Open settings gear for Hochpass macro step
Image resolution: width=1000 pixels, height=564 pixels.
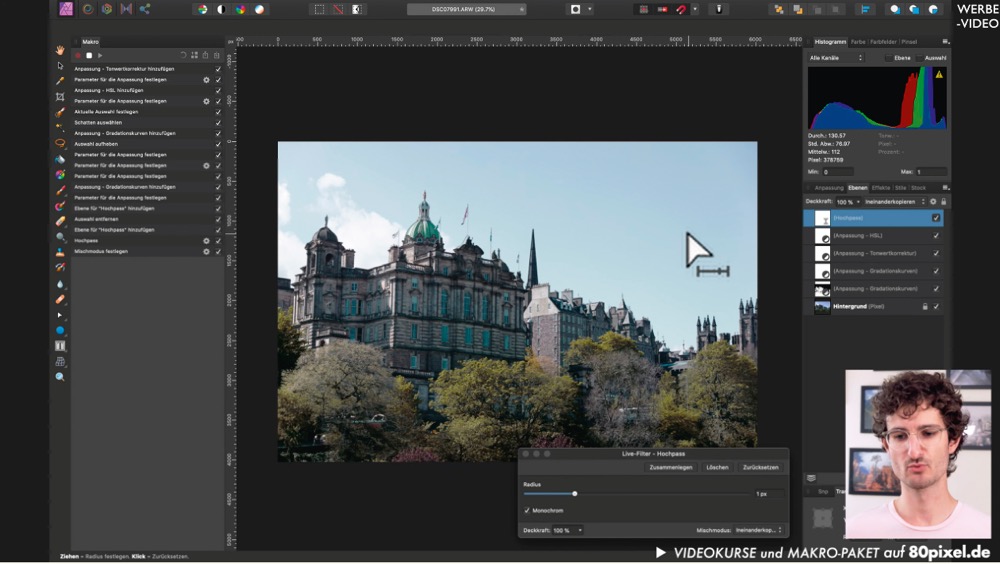[x=206, y=241]
